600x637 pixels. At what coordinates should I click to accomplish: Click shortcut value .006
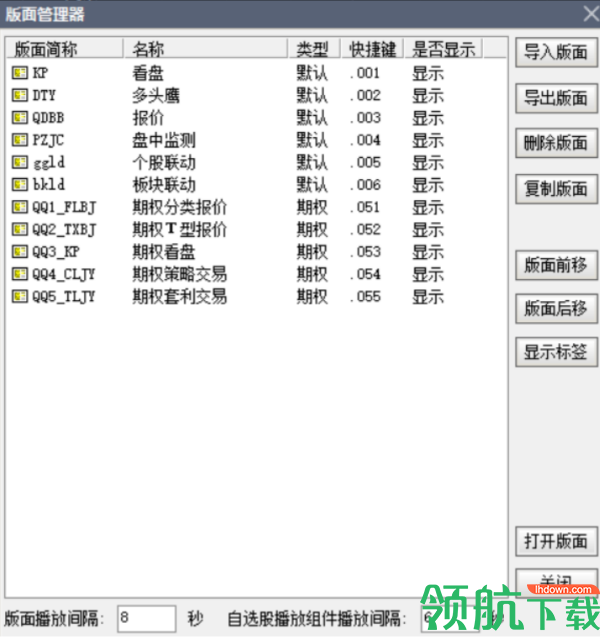click(365, 185)
